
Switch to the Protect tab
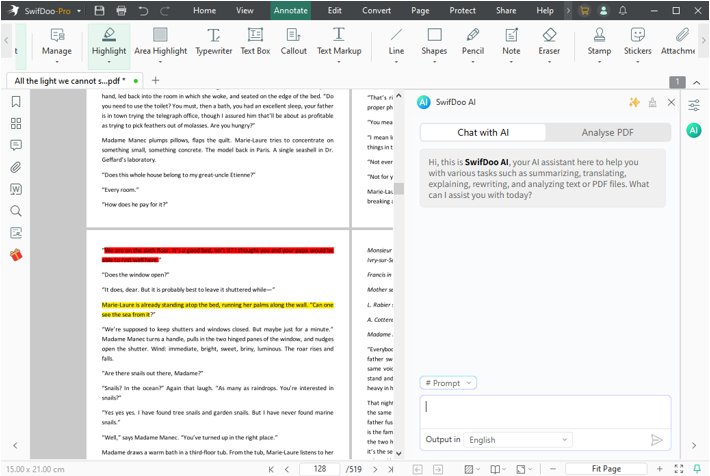(462, 10)
